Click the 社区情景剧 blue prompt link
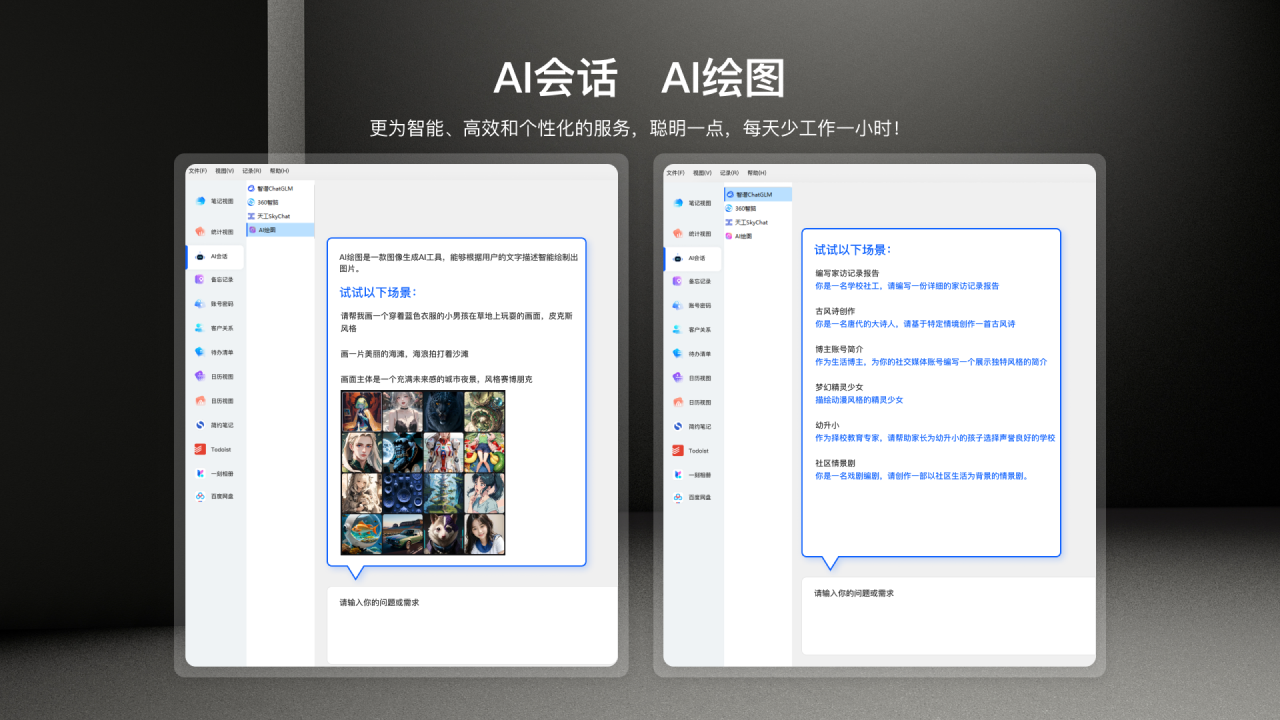 (x=921, y=476)
